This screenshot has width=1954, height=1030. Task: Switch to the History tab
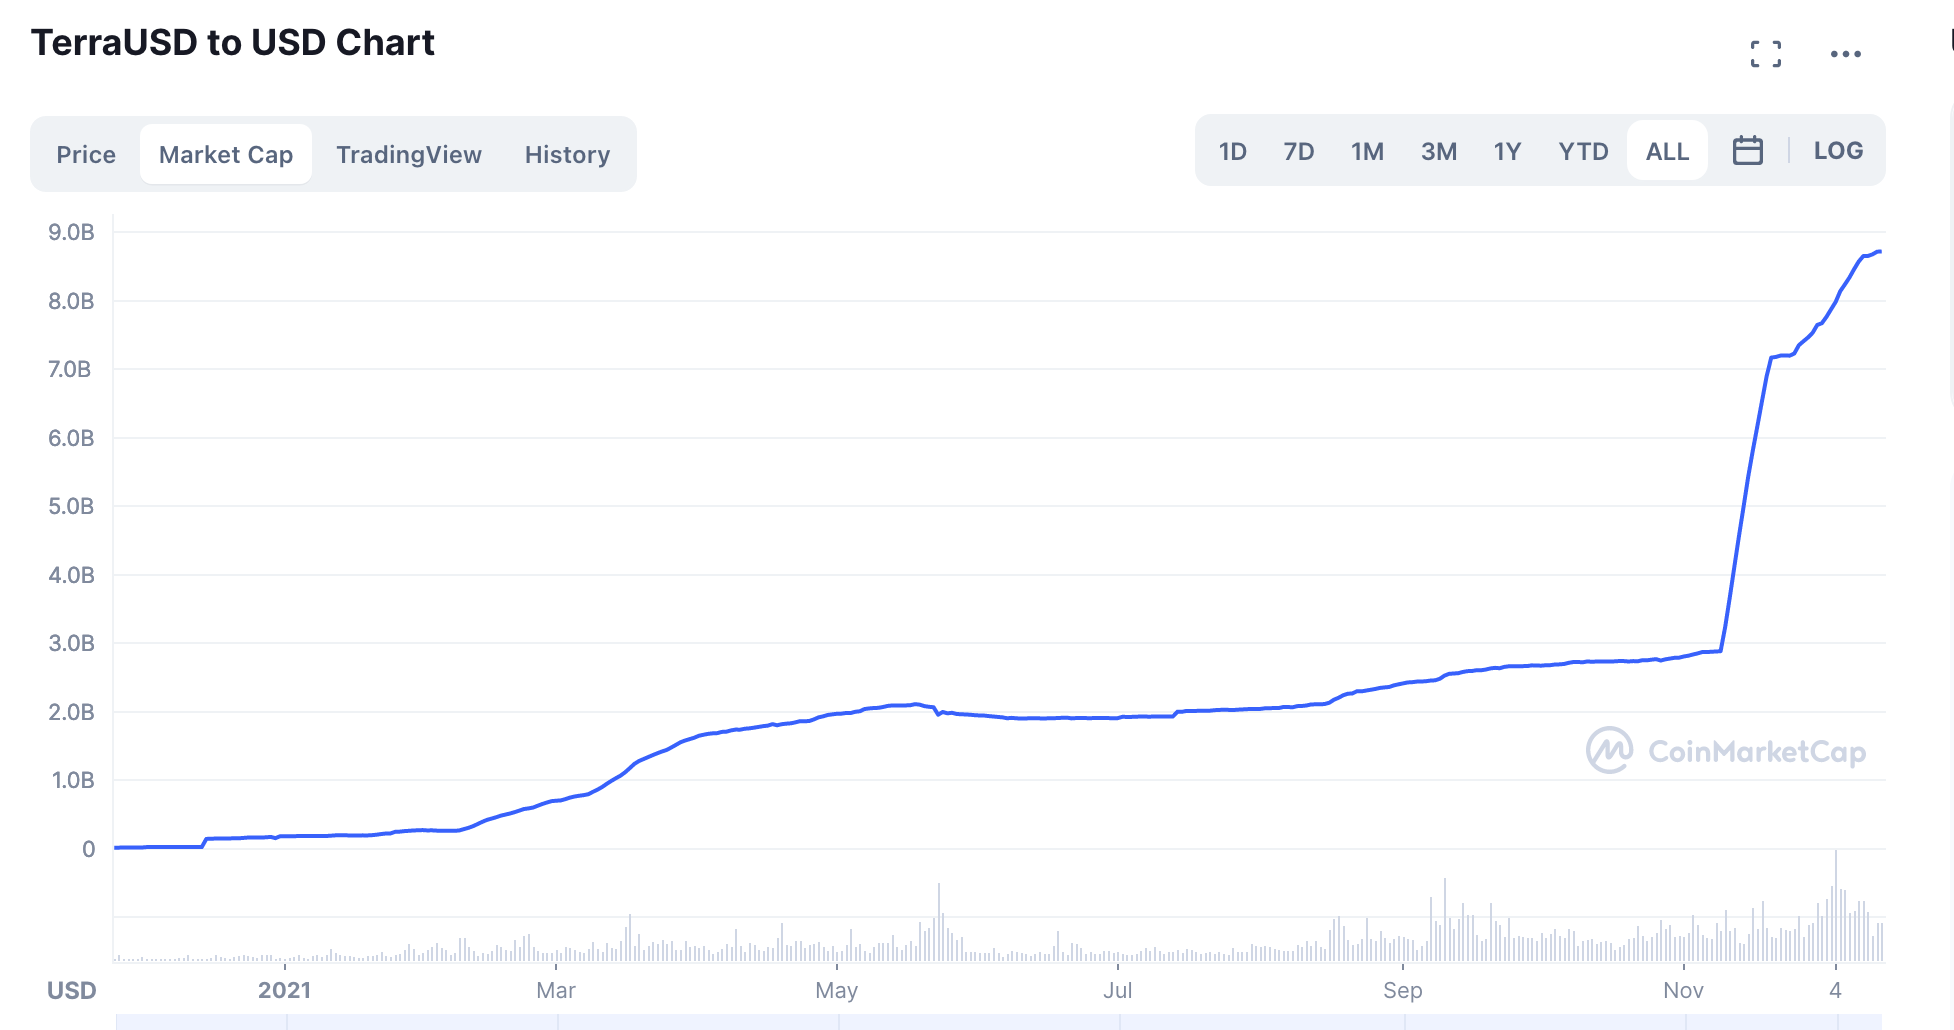tap(567, 154)
